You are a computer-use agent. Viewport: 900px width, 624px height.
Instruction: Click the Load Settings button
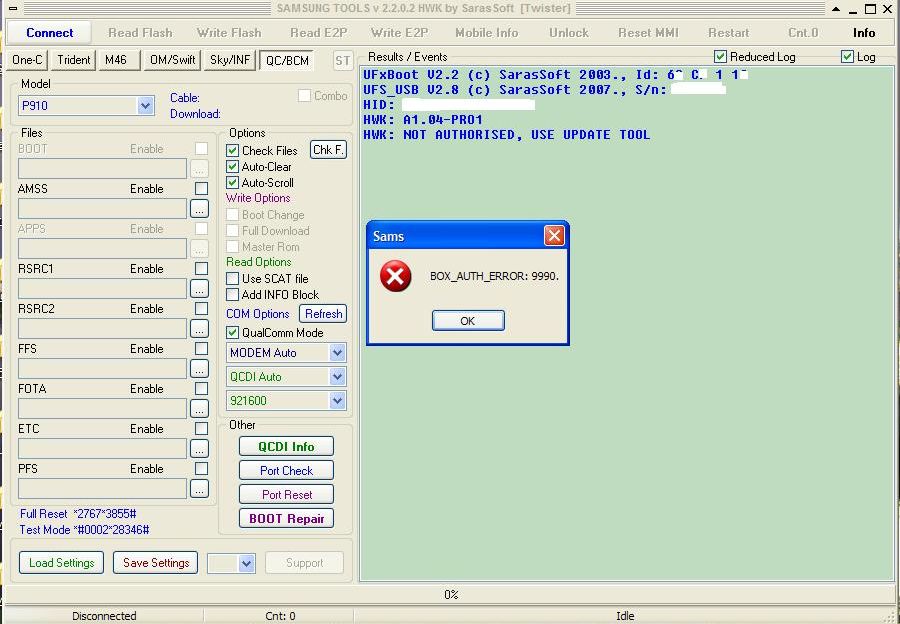[x=61, y=563]
